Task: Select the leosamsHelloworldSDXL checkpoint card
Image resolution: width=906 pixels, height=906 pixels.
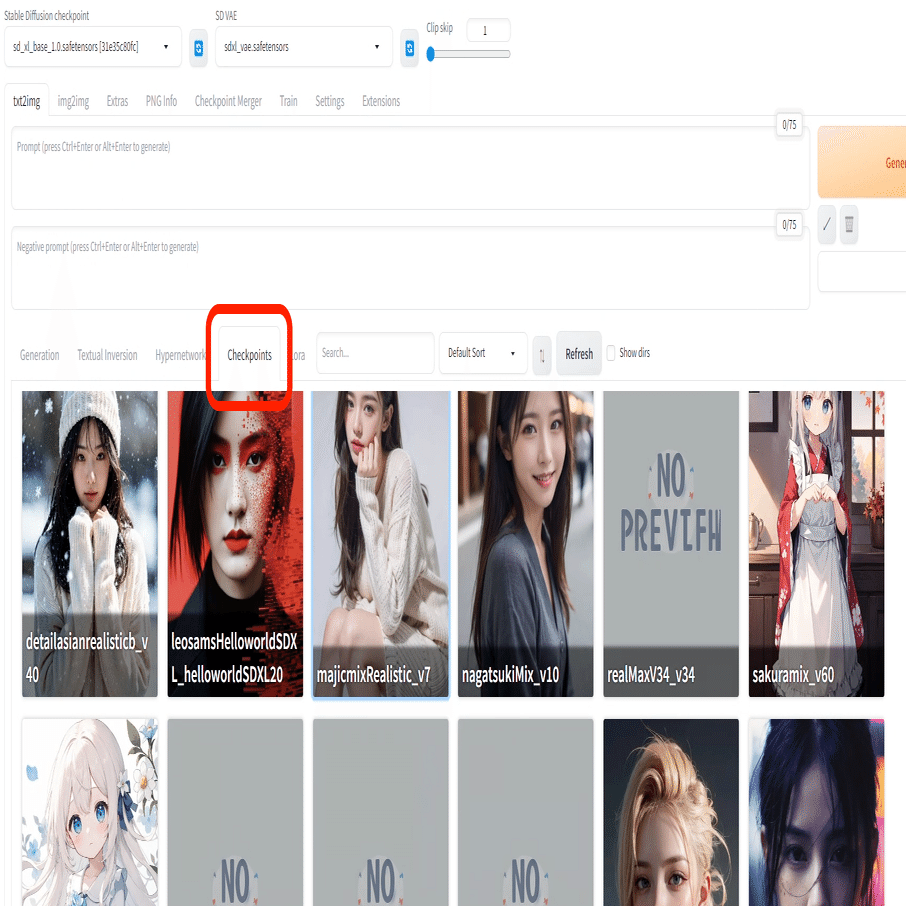Action: point(235,544)
